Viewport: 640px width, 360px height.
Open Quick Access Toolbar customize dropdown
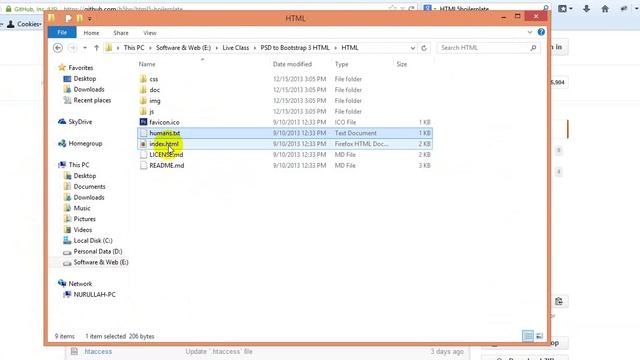[90, 19]
